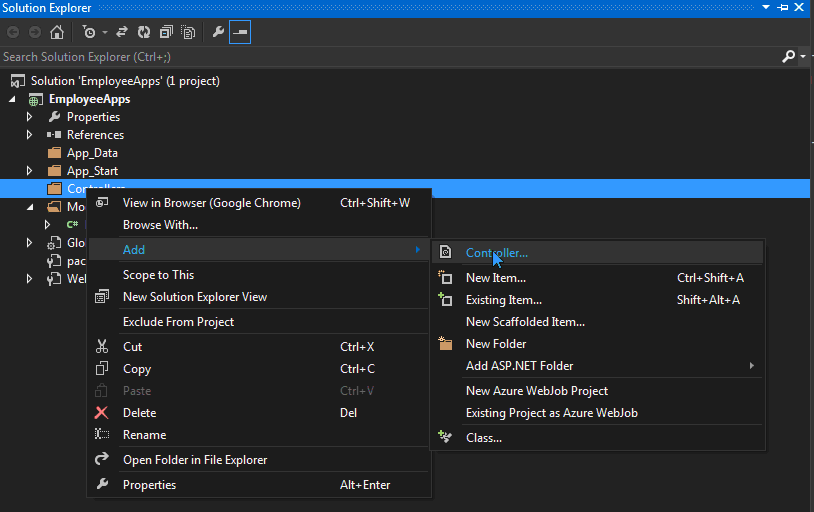The width and height of the screenshot is (814, 512).
Task: Click the Home icon in Solution Explorer toolbar
Action: (57, 32)
